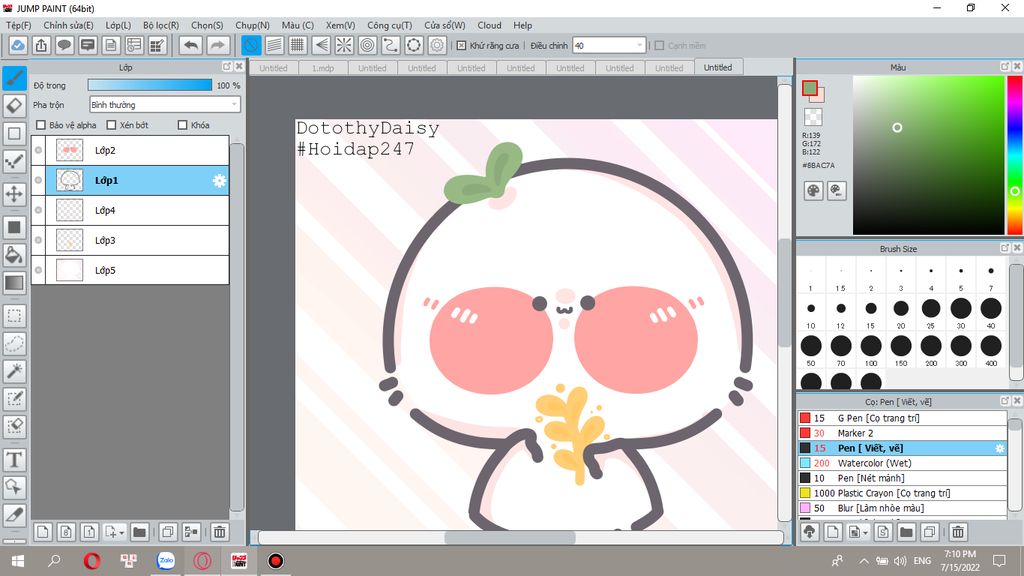Screen dimensions: 1024x576
Task: Select the Move tool
Action: click(14, 193)
